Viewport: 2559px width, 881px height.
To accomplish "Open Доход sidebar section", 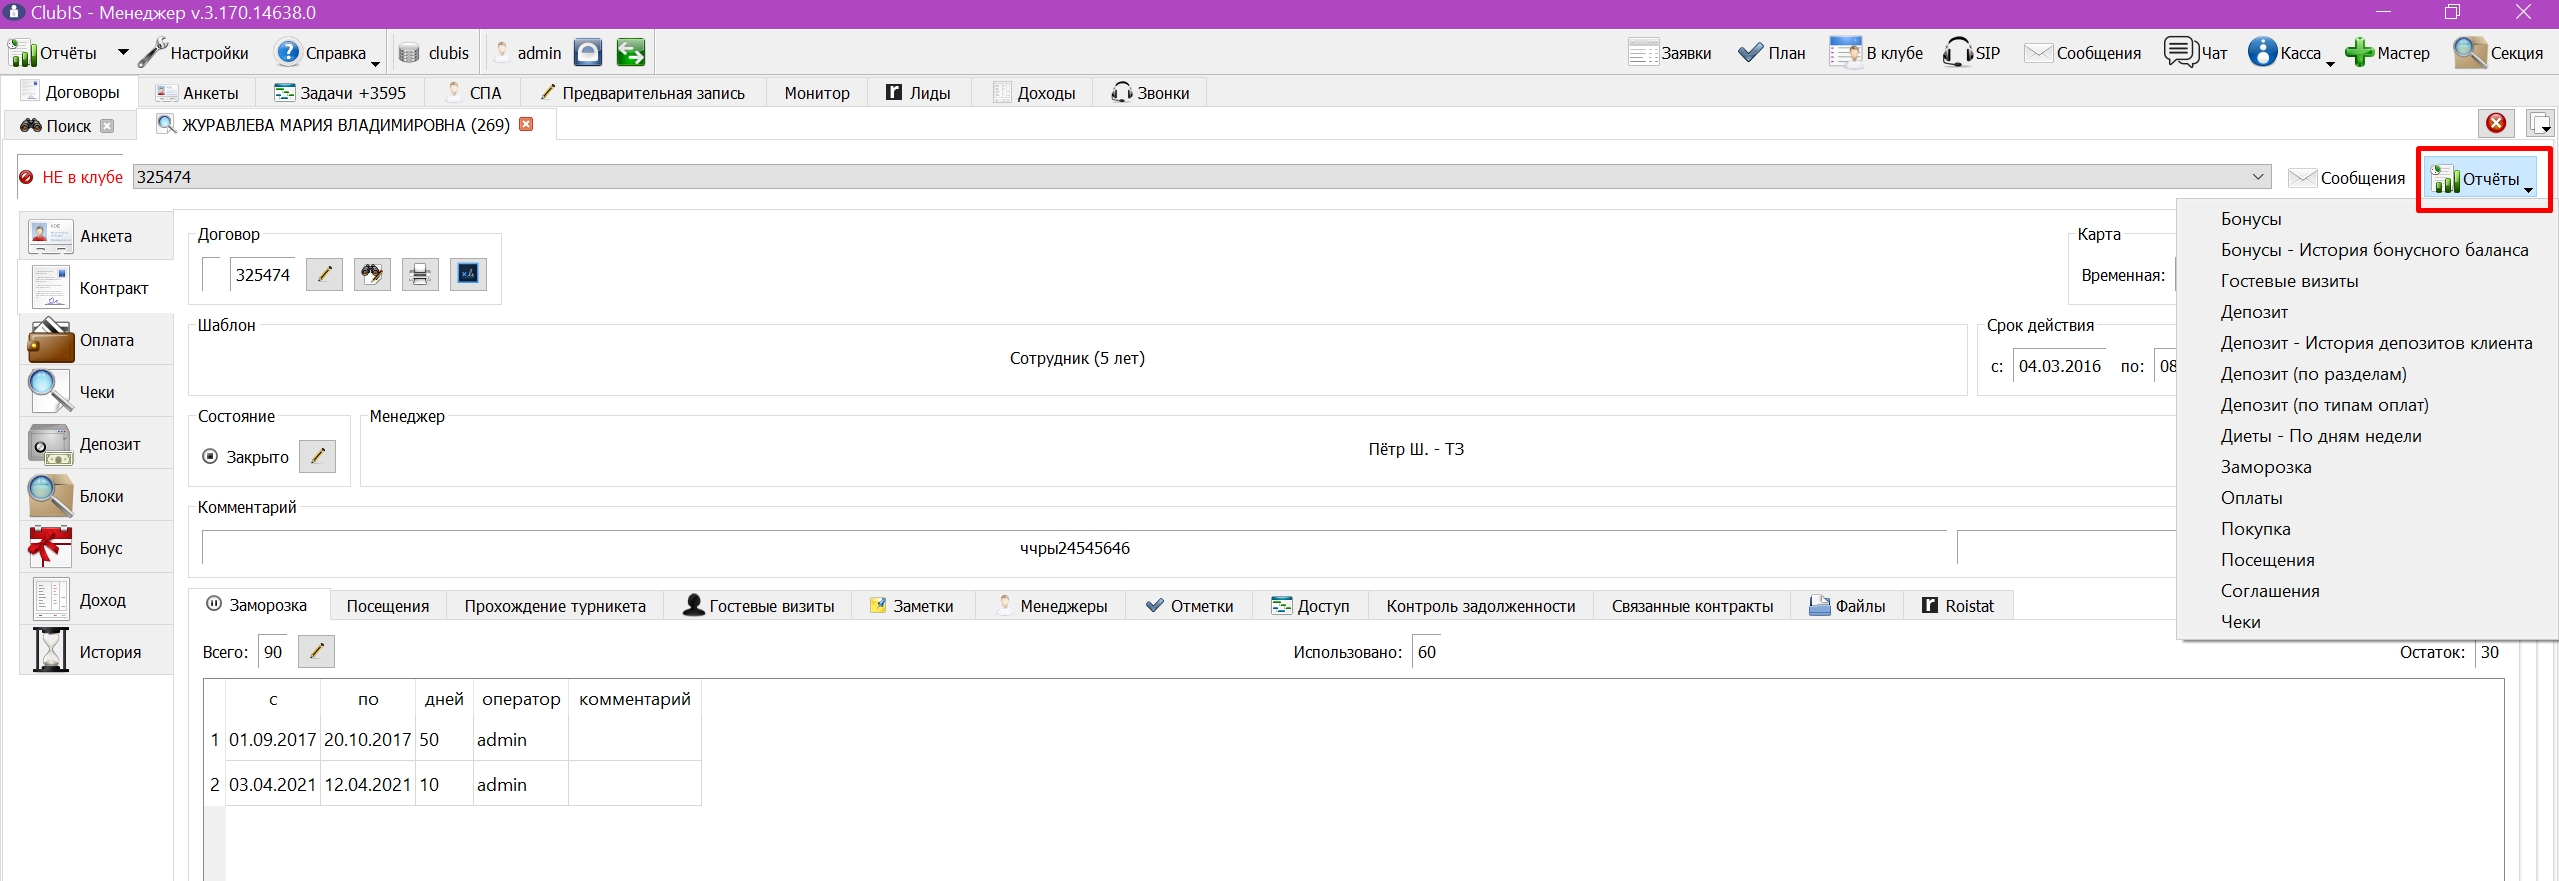I will coord(96,600).
